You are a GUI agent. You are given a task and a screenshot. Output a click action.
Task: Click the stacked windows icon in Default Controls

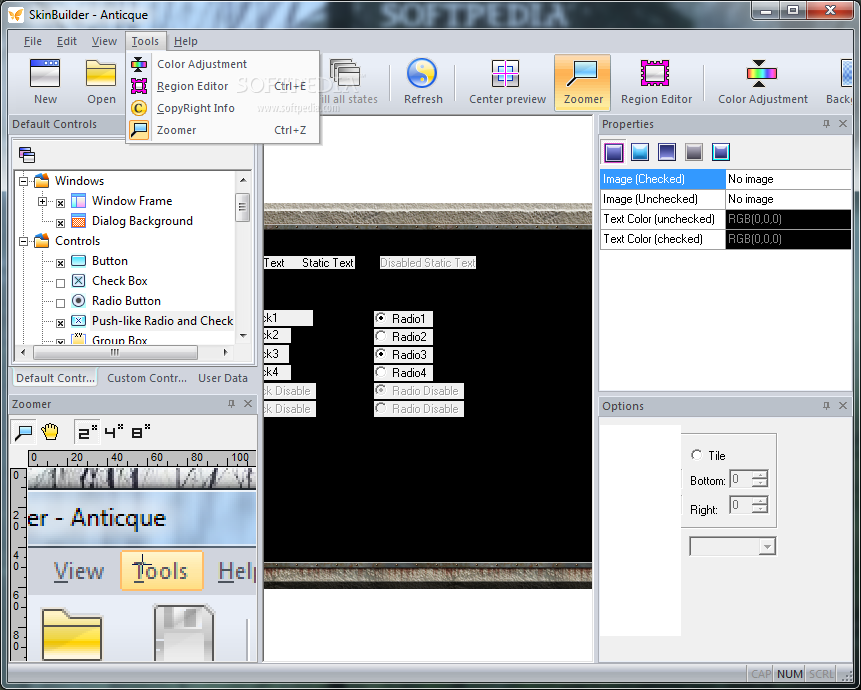click(27, 155)
